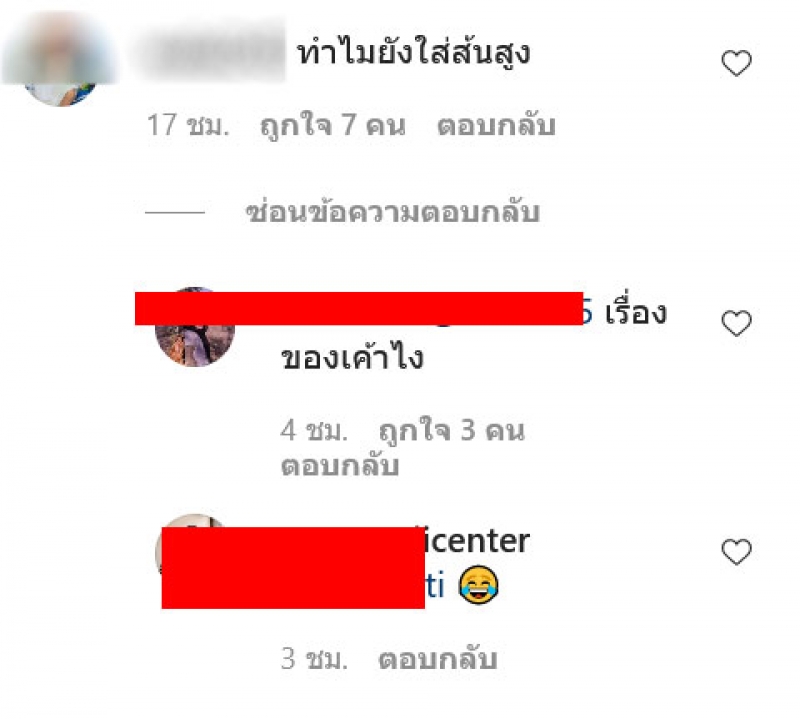Open the "ถูกใจ 7 คน" likes list
This screenshot has height=719, width=800.
[x=333, y=126]
